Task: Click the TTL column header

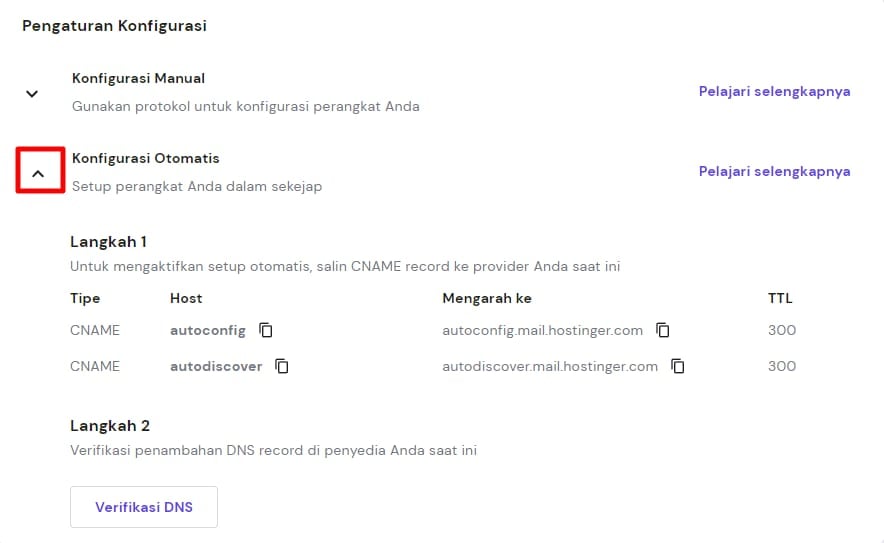Action: pyautogui.click(x=780, y=298)
